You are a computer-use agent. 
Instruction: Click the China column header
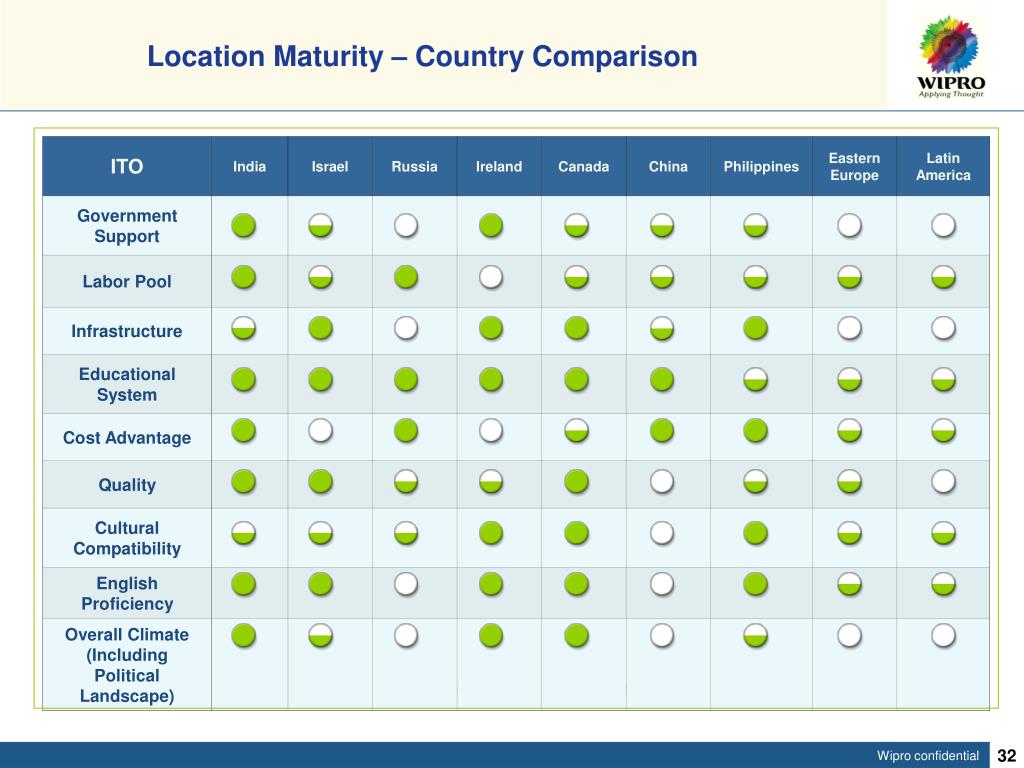(668, 167)
